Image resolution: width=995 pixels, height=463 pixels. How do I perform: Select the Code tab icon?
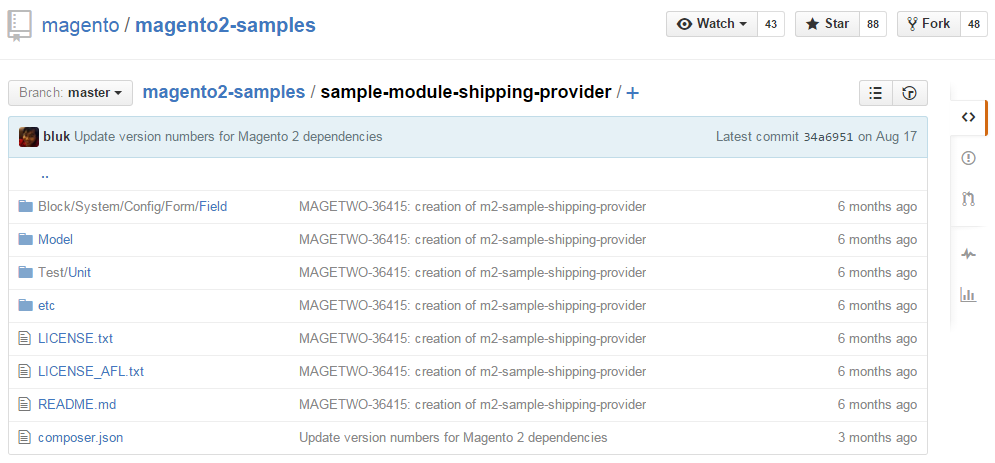(968, 117)
